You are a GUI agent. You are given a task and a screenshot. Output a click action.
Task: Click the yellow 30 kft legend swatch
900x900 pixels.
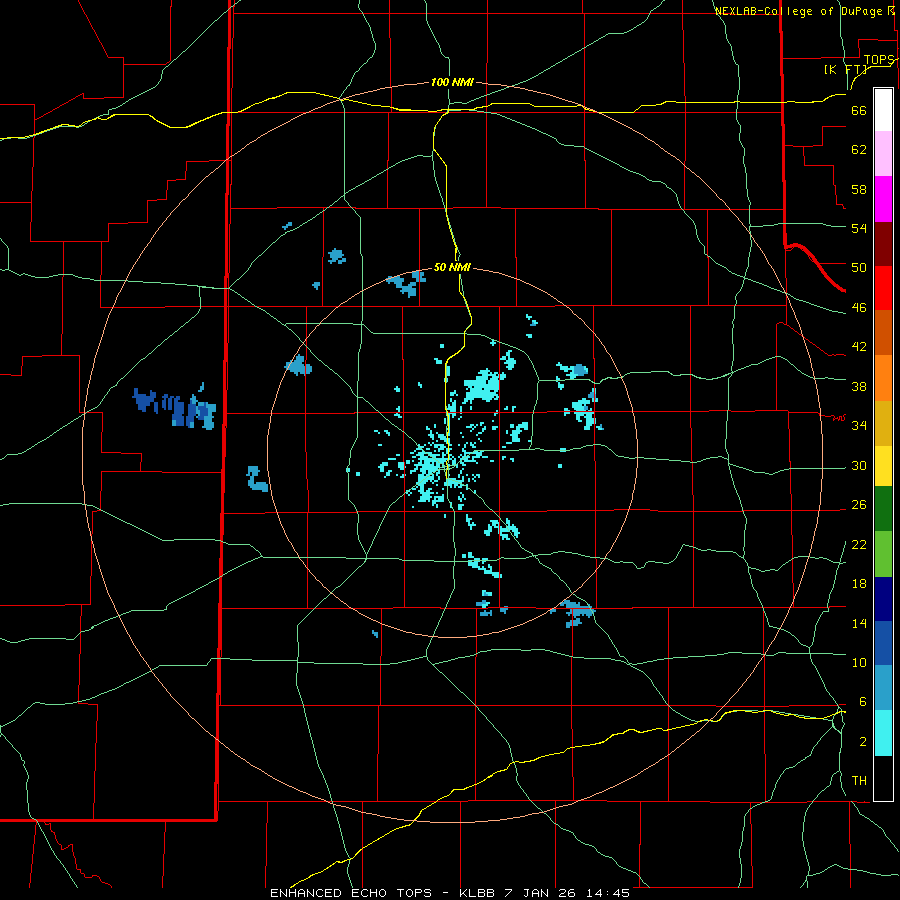tap(883, 466)
